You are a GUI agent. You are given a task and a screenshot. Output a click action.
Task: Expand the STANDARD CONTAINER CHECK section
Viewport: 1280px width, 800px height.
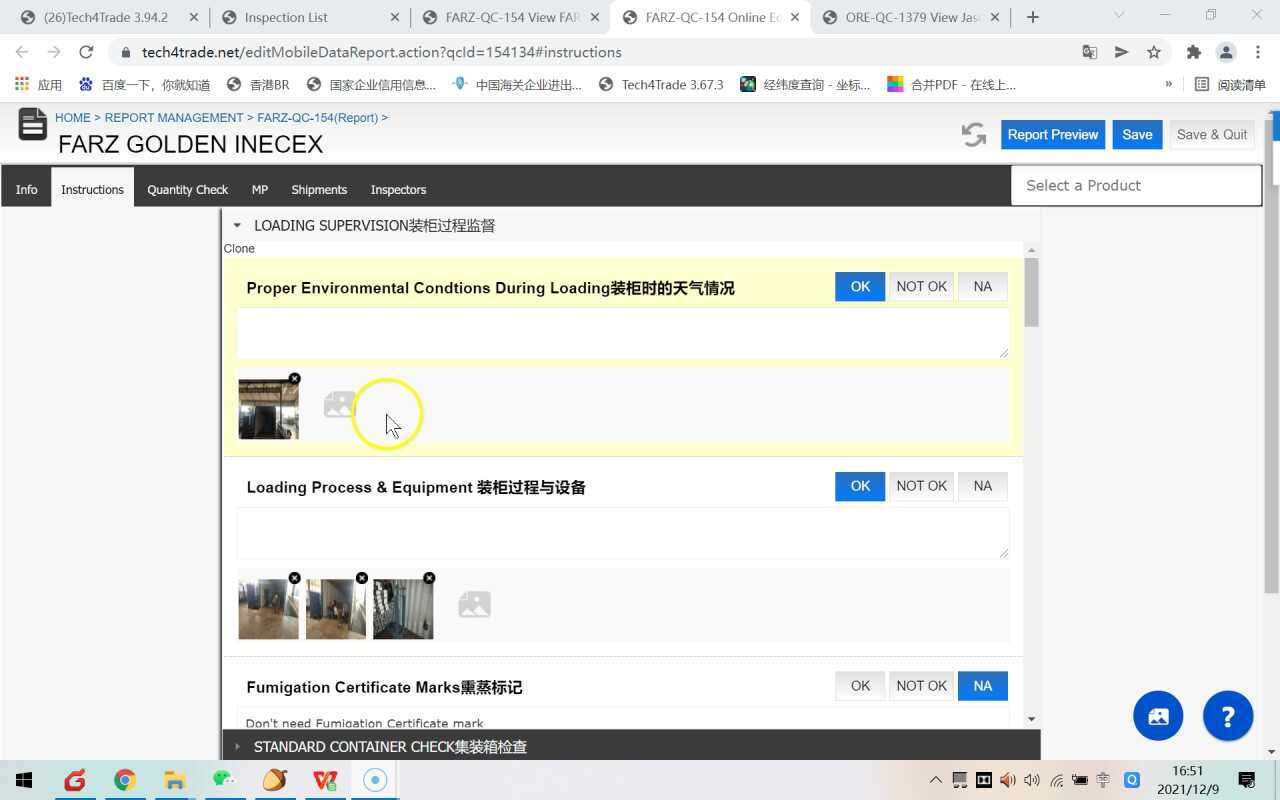pos(237,746)
